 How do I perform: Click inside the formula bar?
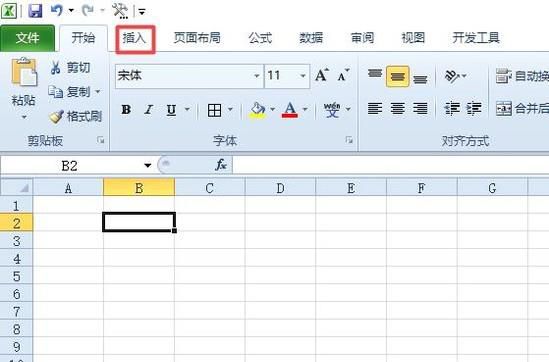[390, 165]
